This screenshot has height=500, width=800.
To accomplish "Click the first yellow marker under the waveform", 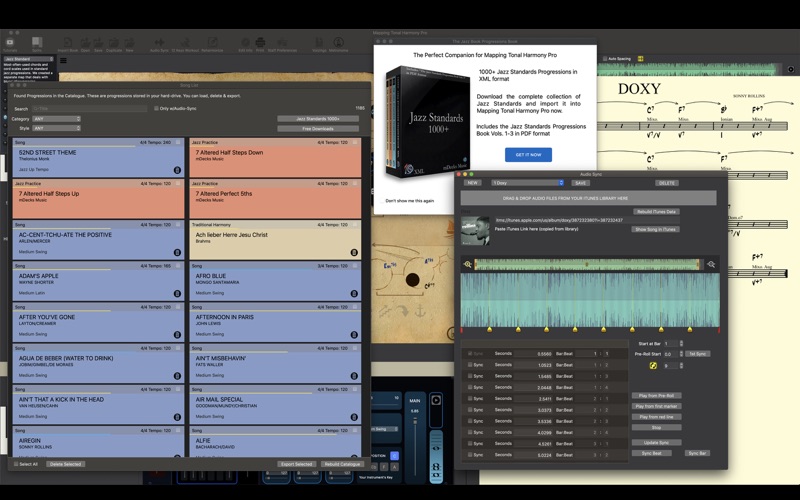I will (490, 330).
